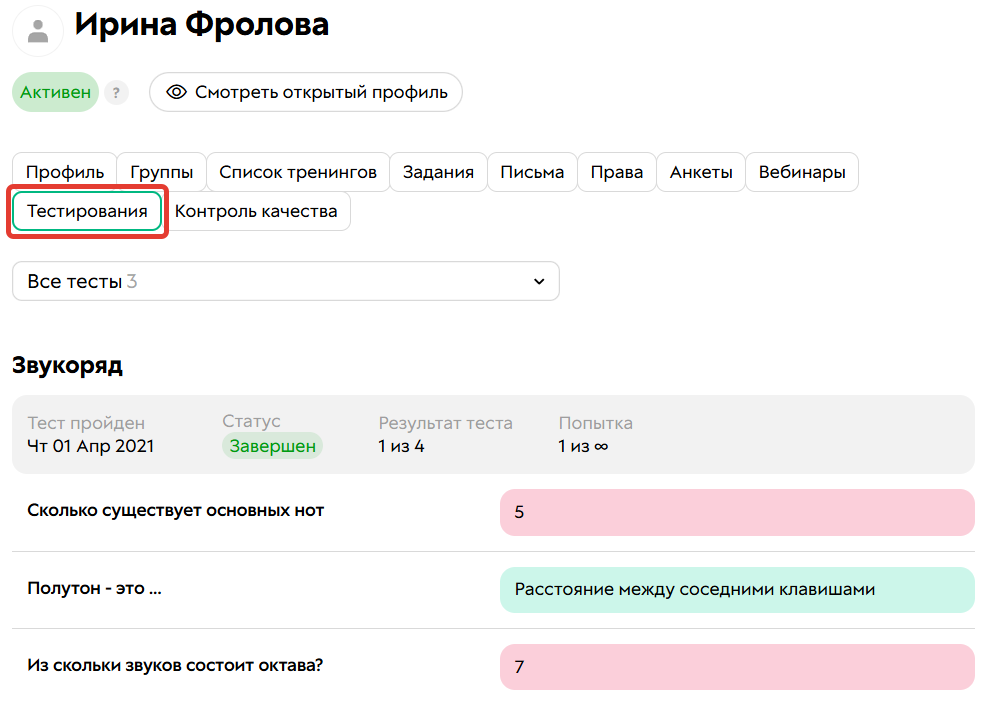Expand the test selection list
This screenshot has width=988, height=711.
tap(285, 281)
